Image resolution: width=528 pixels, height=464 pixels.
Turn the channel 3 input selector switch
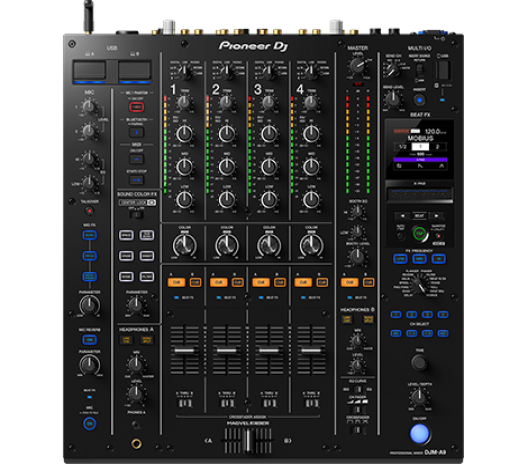[269, 71]
